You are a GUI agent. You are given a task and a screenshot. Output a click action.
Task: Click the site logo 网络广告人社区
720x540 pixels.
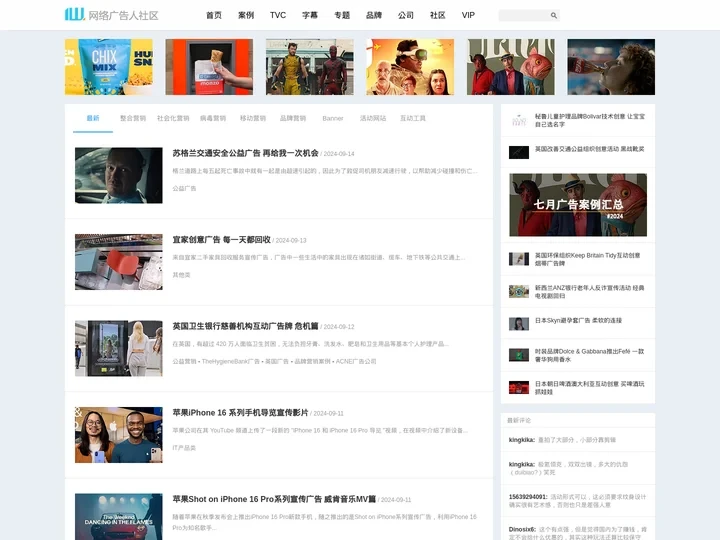tap(112, 15)
